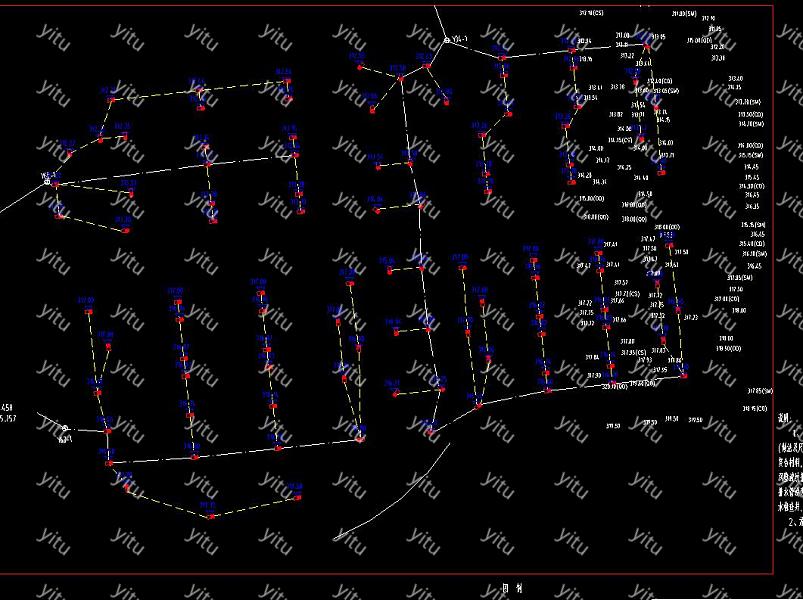Image resolution: width=803 pixels, height=600 pixels.
Task: Click the circular manhole symbol labeled YJ4-1
Action: [446, 40]
